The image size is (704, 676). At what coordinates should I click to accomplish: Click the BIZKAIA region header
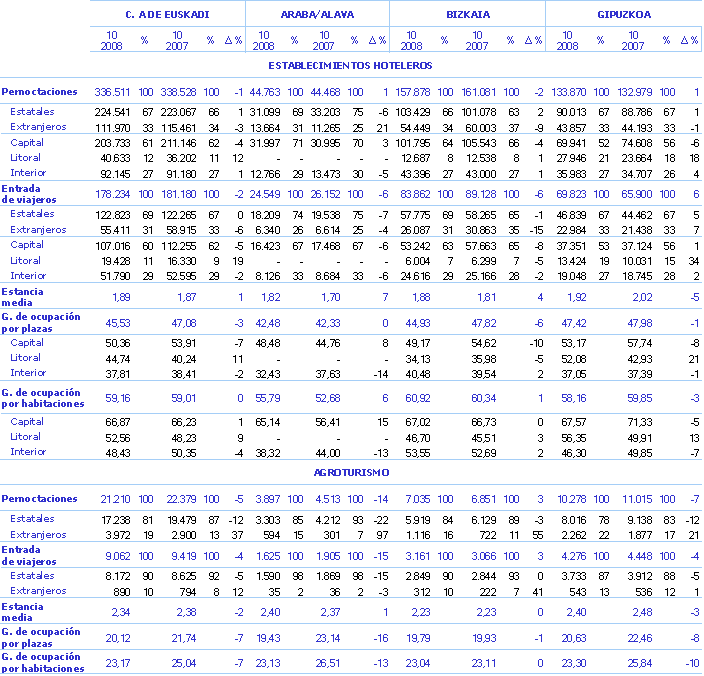tap(466, 16)
